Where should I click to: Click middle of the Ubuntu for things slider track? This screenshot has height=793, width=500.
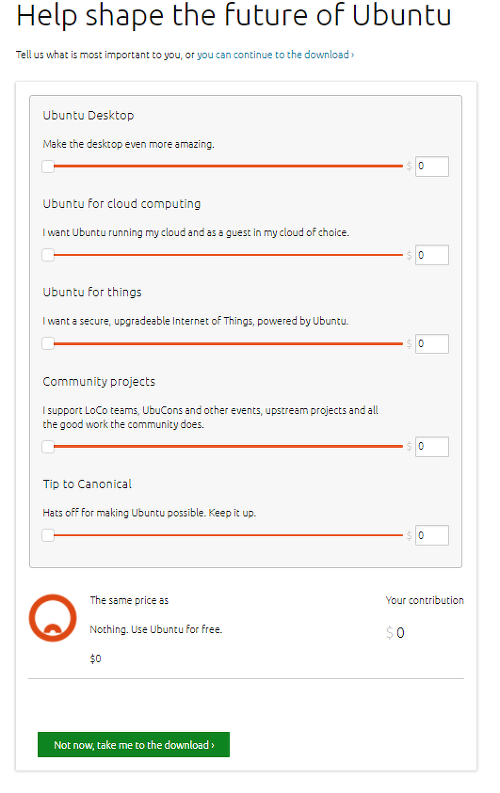pos(228,343)
